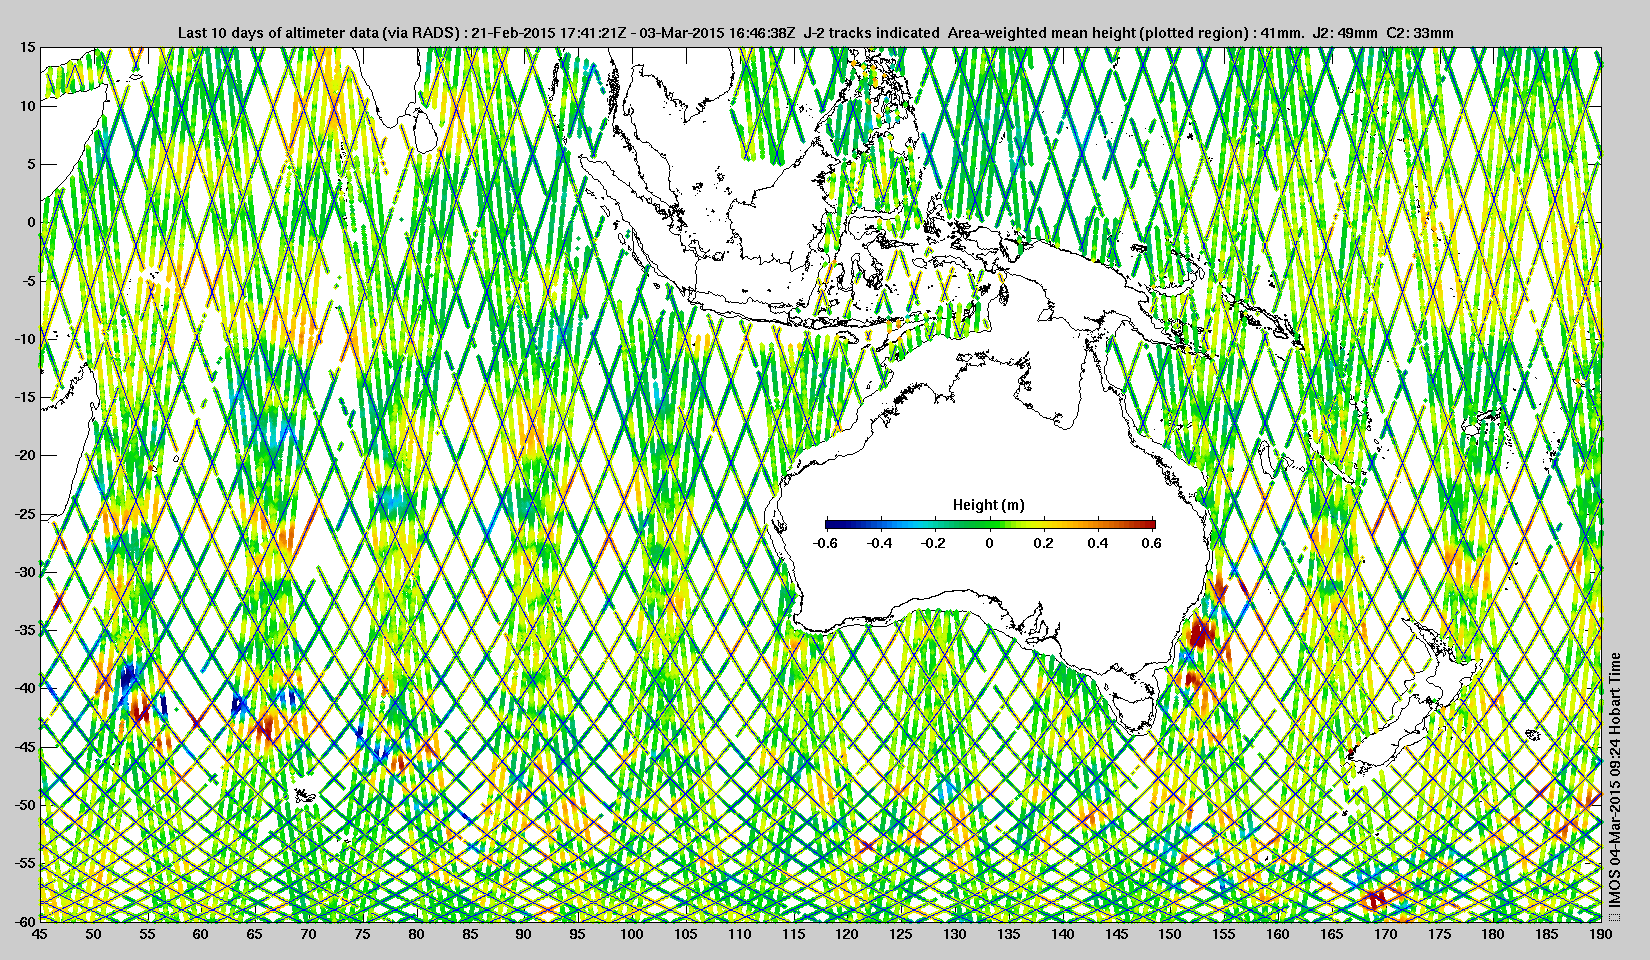
Task: Click the latitude axis label "-35"
Action: coord(24,630)
